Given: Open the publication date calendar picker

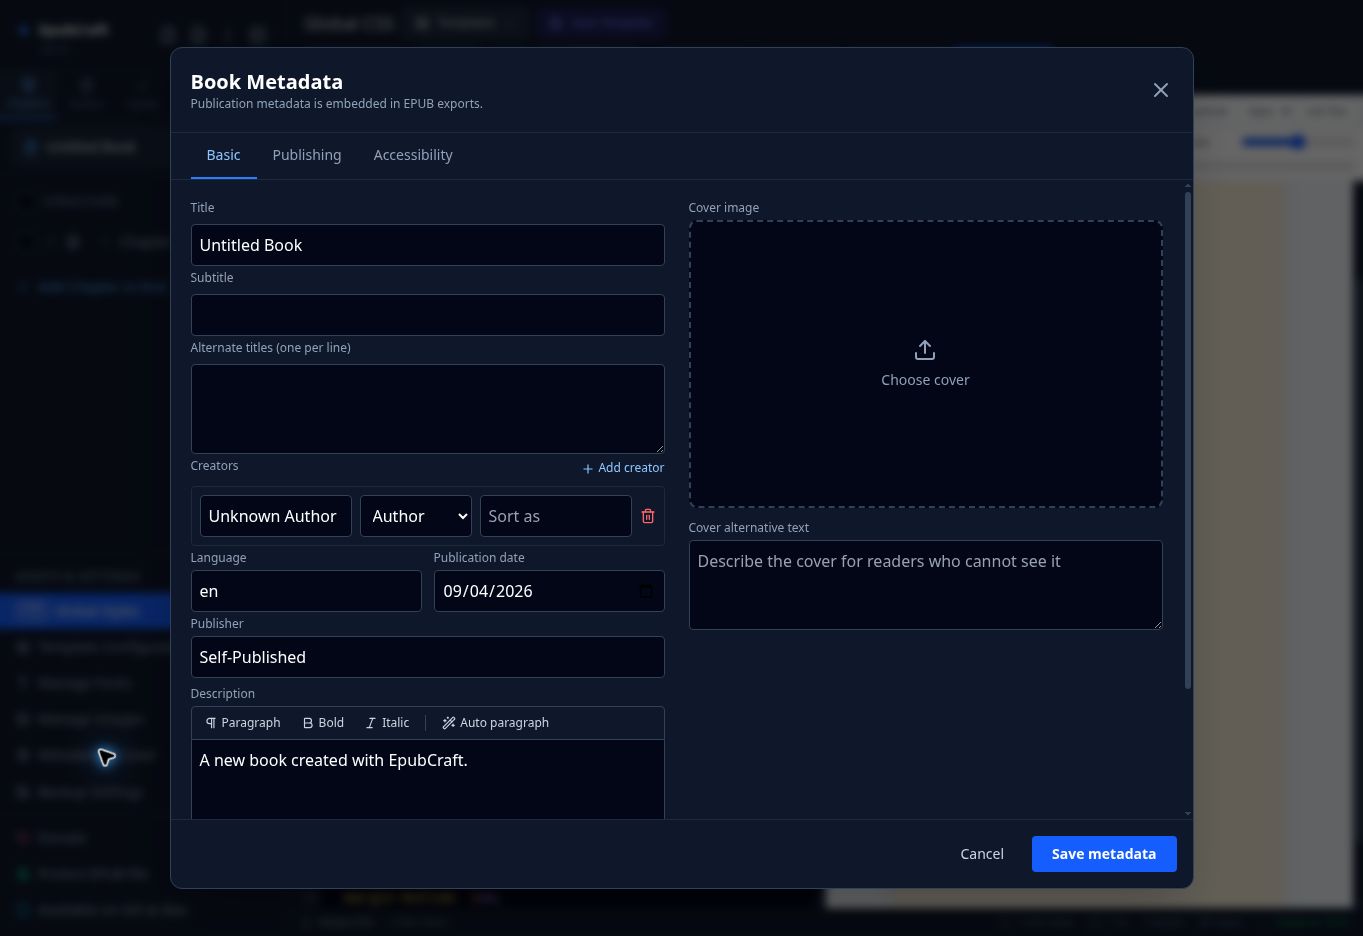Looking at the screenshot, I should point(646,591).
